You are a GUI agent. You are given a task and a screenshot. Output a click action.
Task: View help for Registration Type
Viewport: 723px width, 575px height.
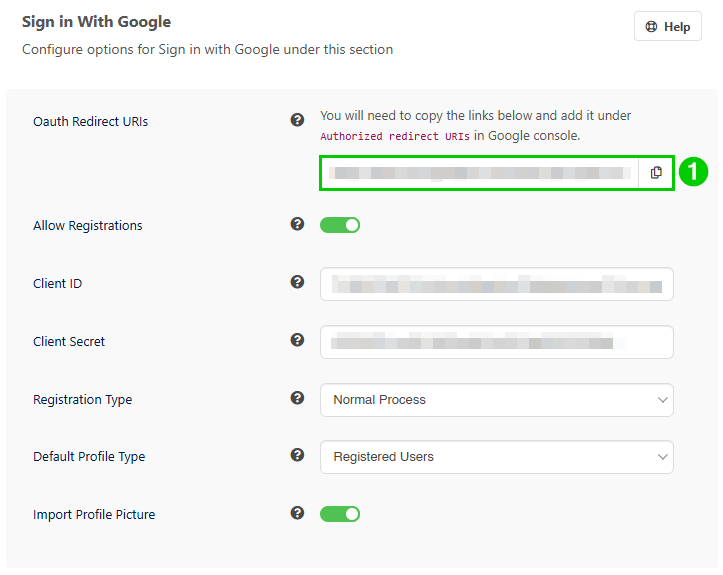point(297,398)
